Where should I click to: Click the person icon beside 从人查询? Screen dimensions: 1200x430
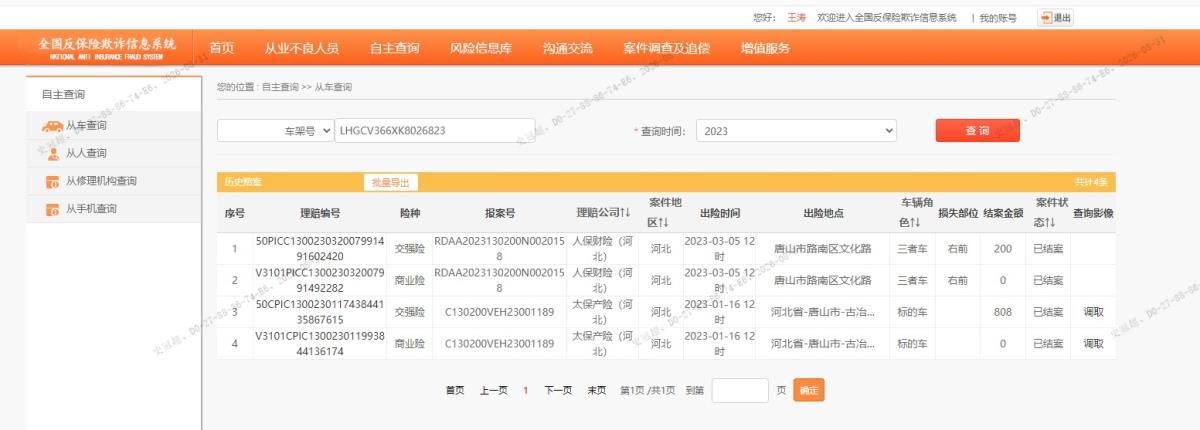pos(53,153)
